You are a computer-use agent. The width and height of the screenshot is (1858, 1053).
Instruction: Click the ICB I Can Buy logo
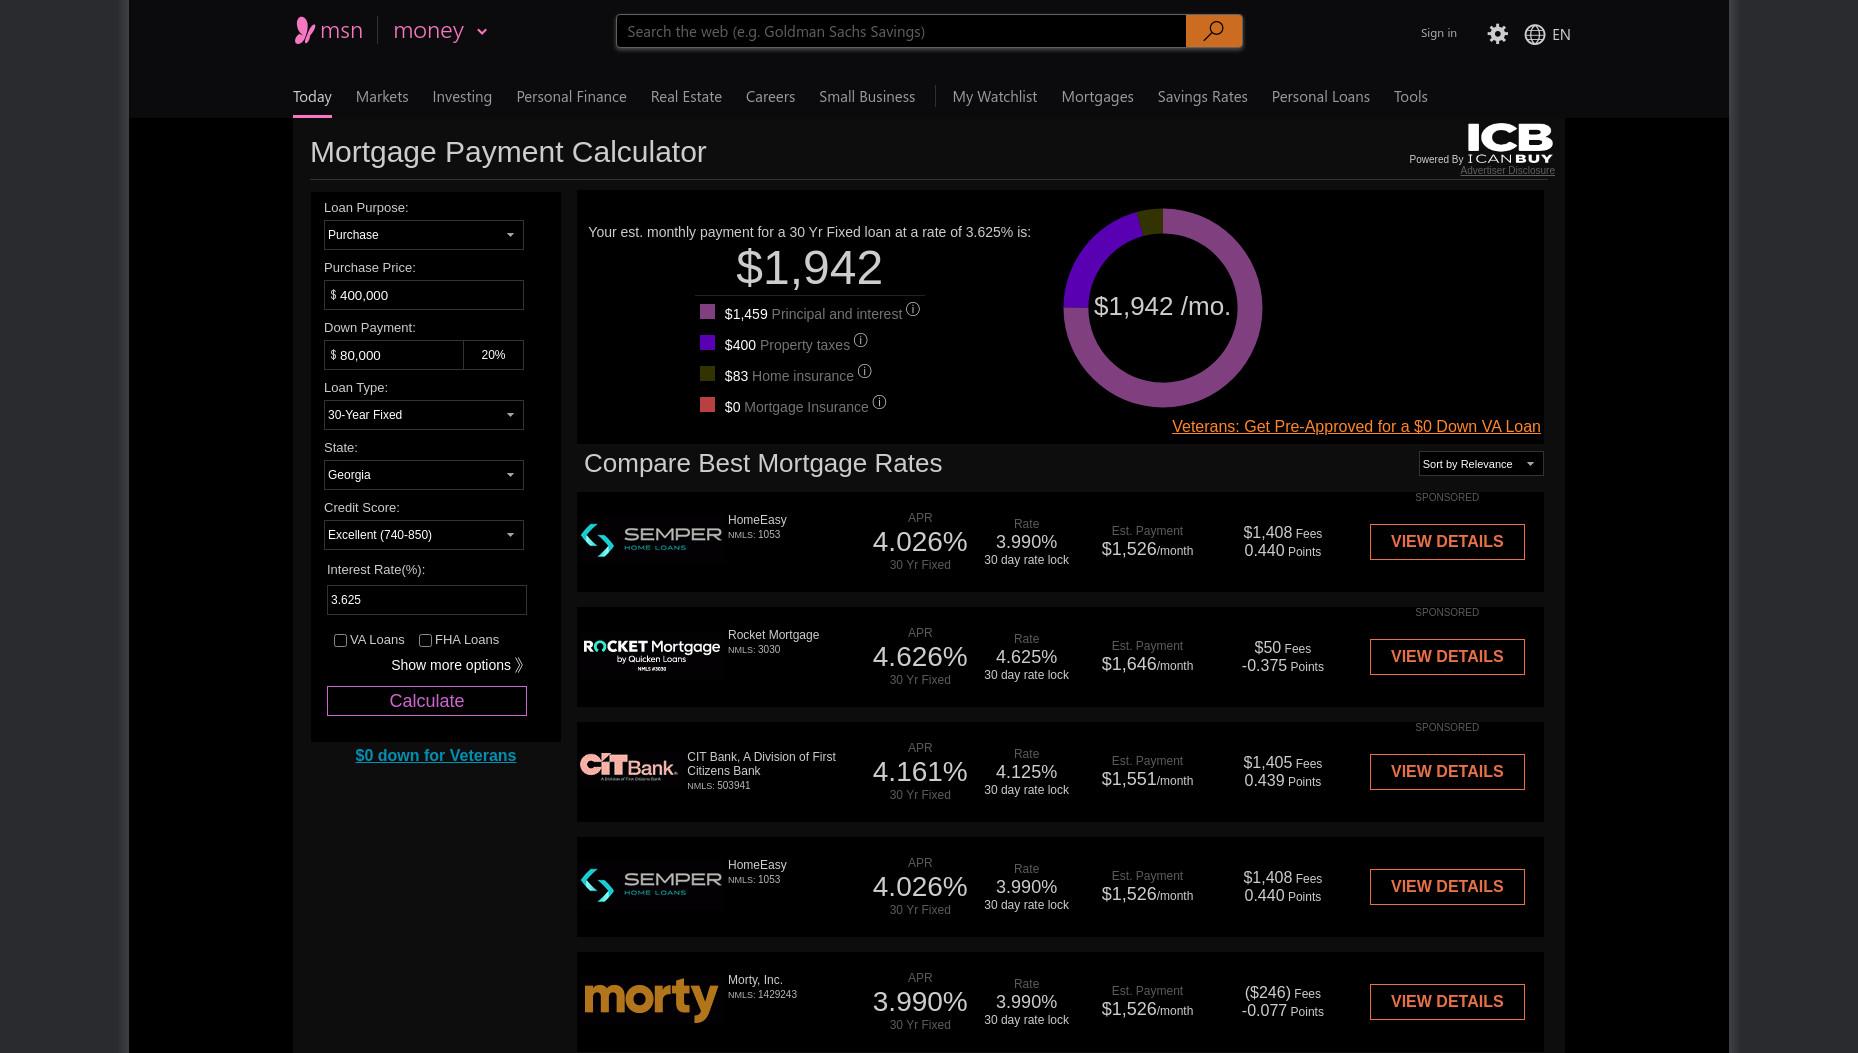(1510, 143)
